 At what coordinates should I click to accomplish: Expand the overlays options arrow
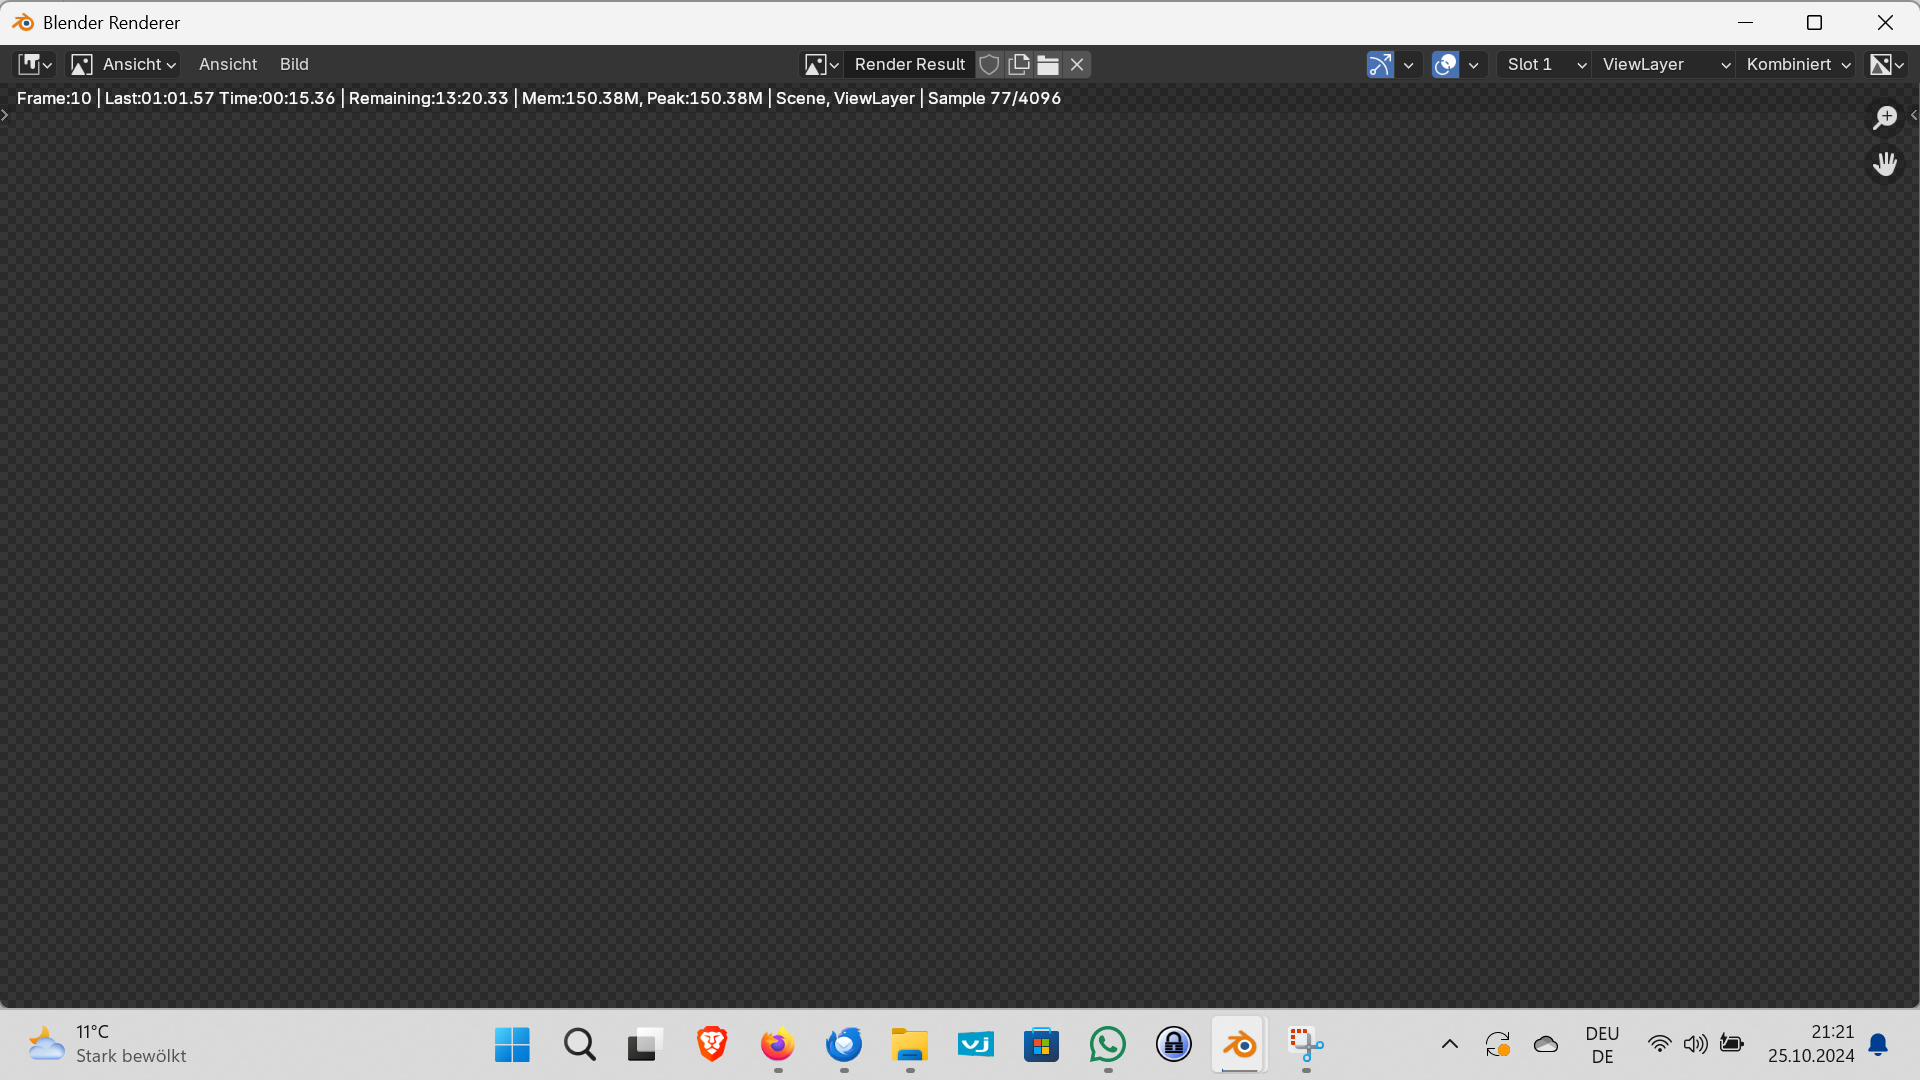click(1473, 64)
